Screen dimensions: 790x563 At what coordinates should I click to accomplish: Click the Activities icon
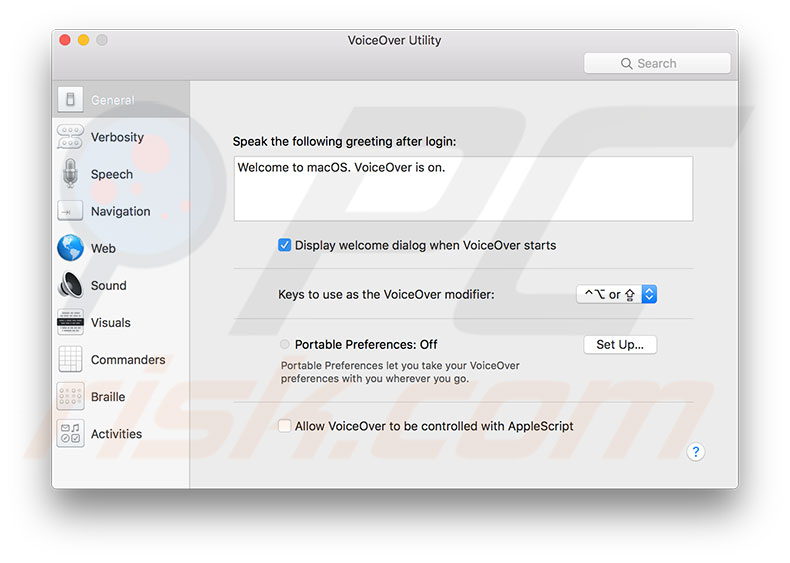71,433
